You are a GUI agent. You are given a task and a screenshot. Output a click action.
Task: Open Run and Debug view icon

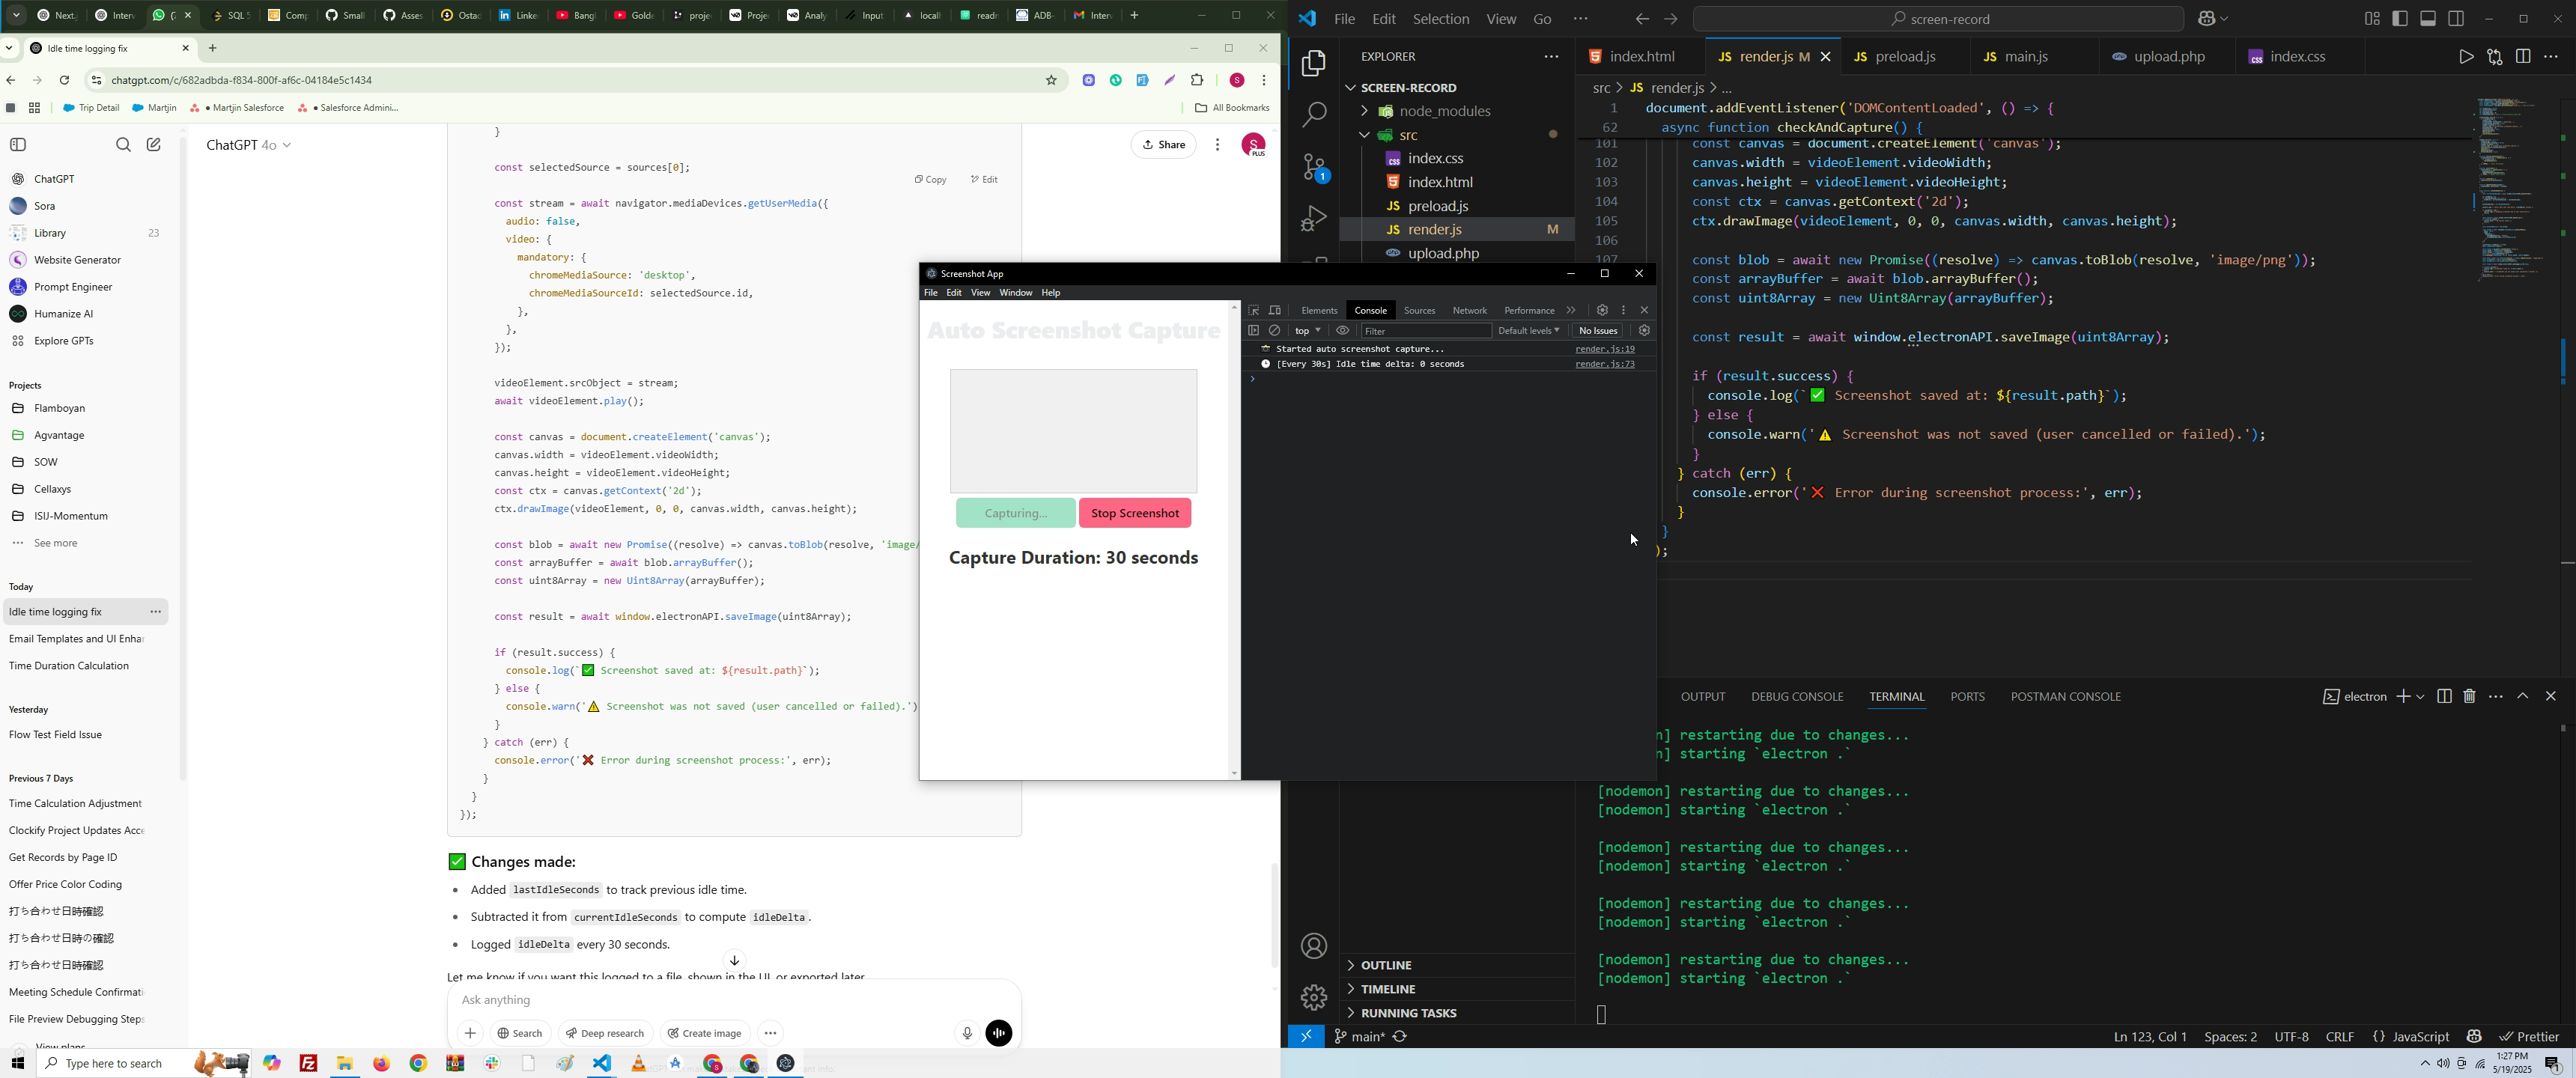click(1313, 219)
